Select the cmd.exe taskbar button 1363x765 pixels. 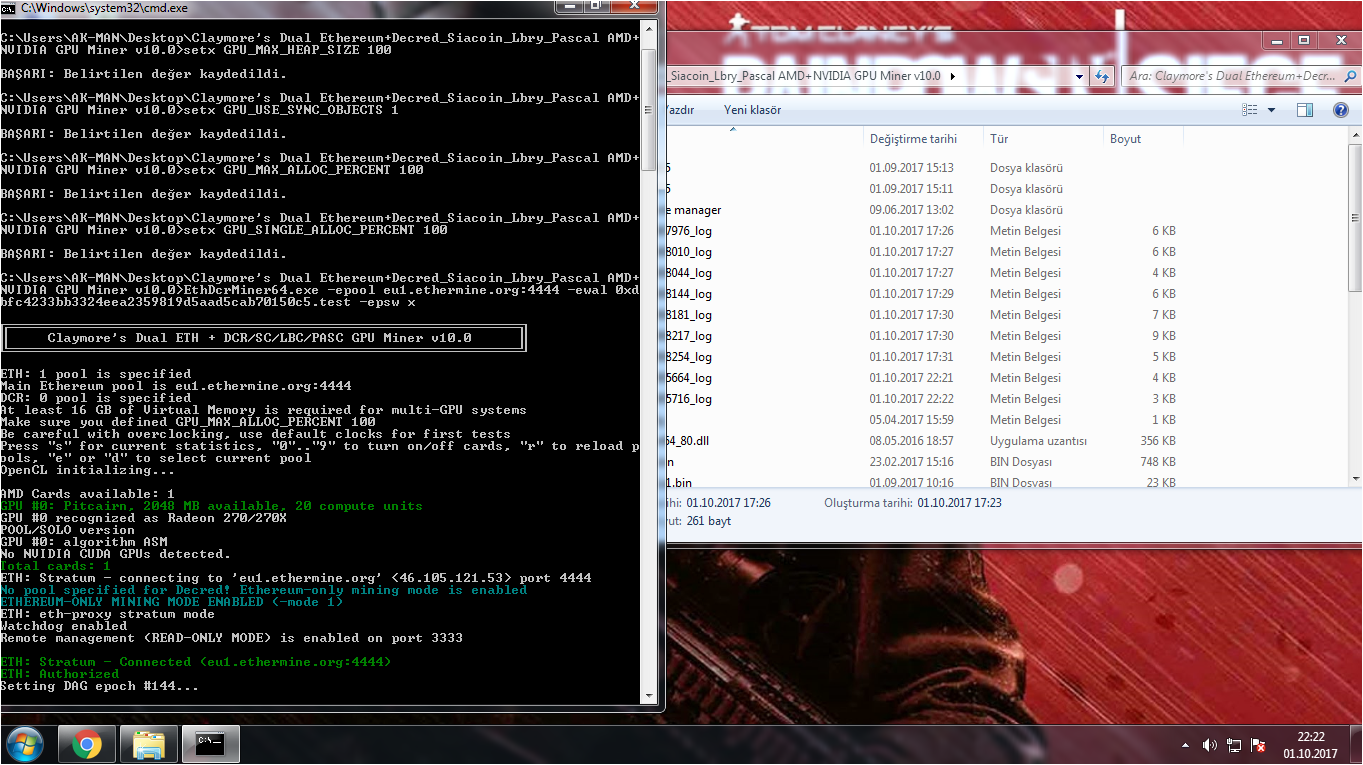coord(211,745)
